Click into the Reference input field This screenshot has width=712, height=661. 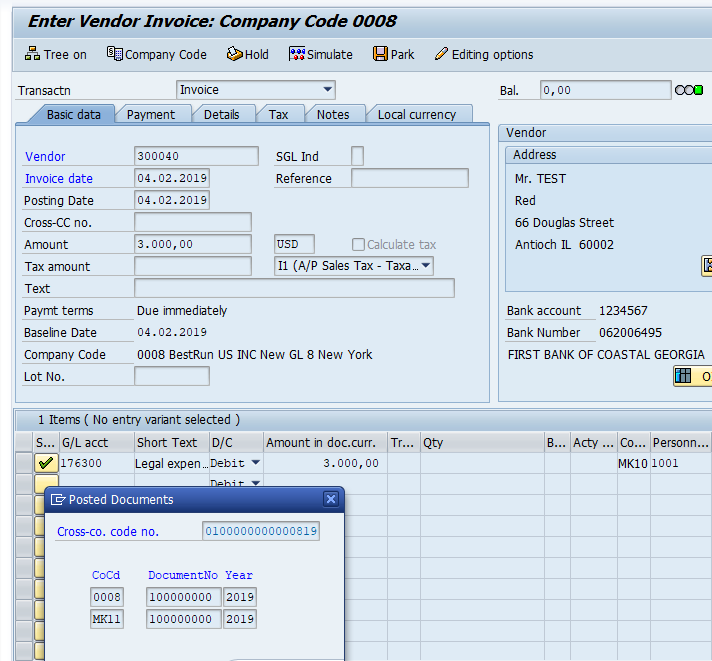click(409, 179)
